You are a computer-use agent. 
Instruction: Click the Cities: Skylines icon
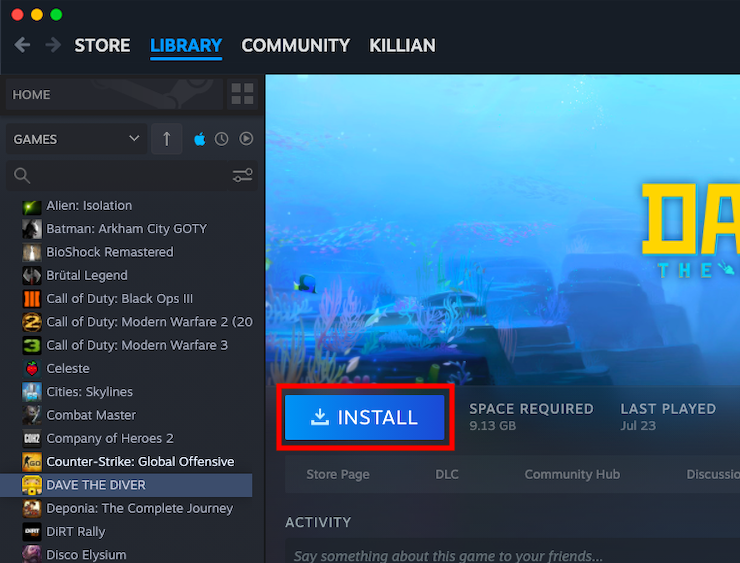coord(32,392)
